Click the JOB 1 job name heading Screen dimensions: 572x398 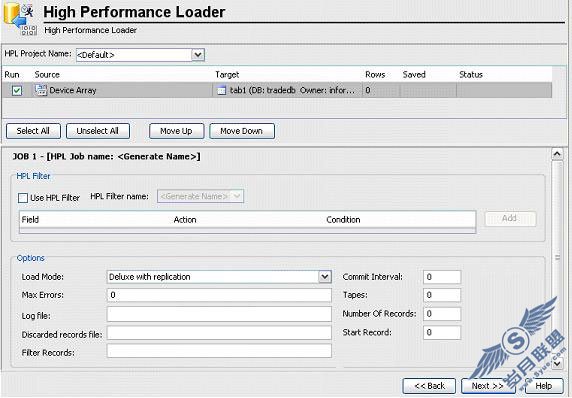click(107, 157)
